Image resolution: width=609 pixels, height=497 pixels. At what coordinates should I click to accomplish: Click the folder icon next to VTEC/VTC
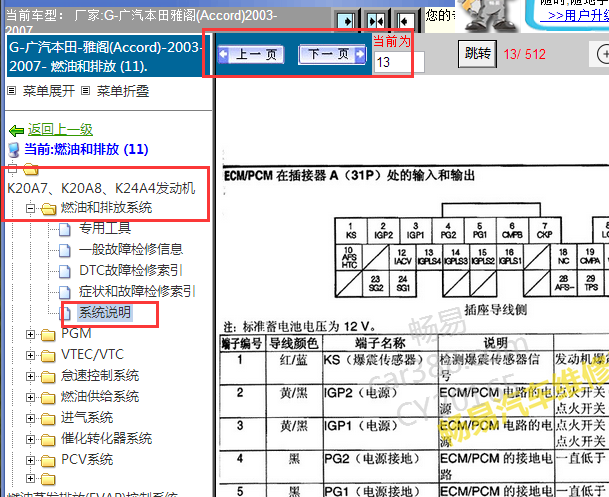48,356
